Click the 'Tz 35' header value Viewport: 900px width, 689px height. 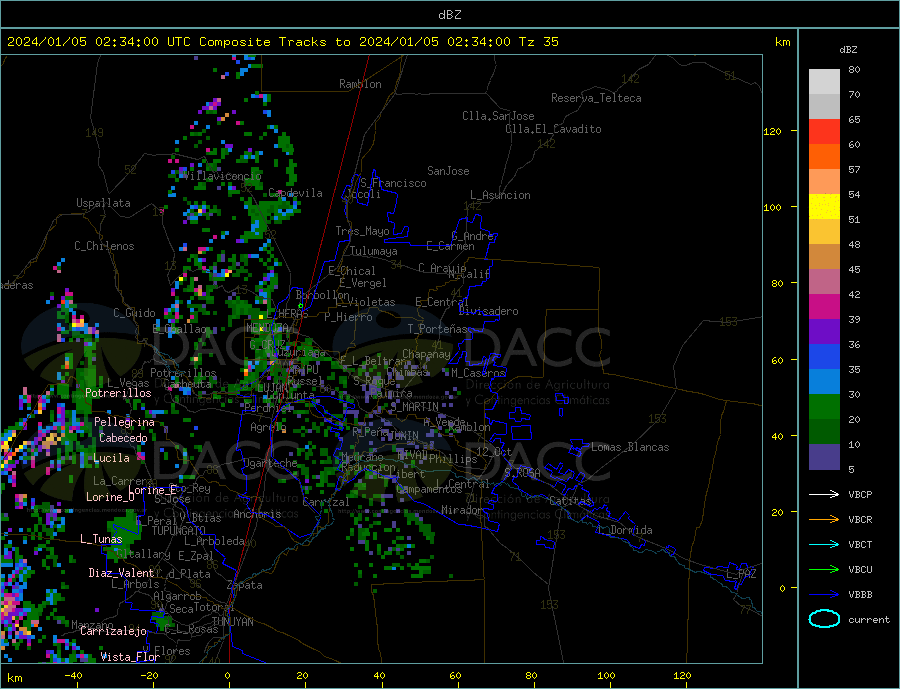pyautogui.click(x=538, y=42)
